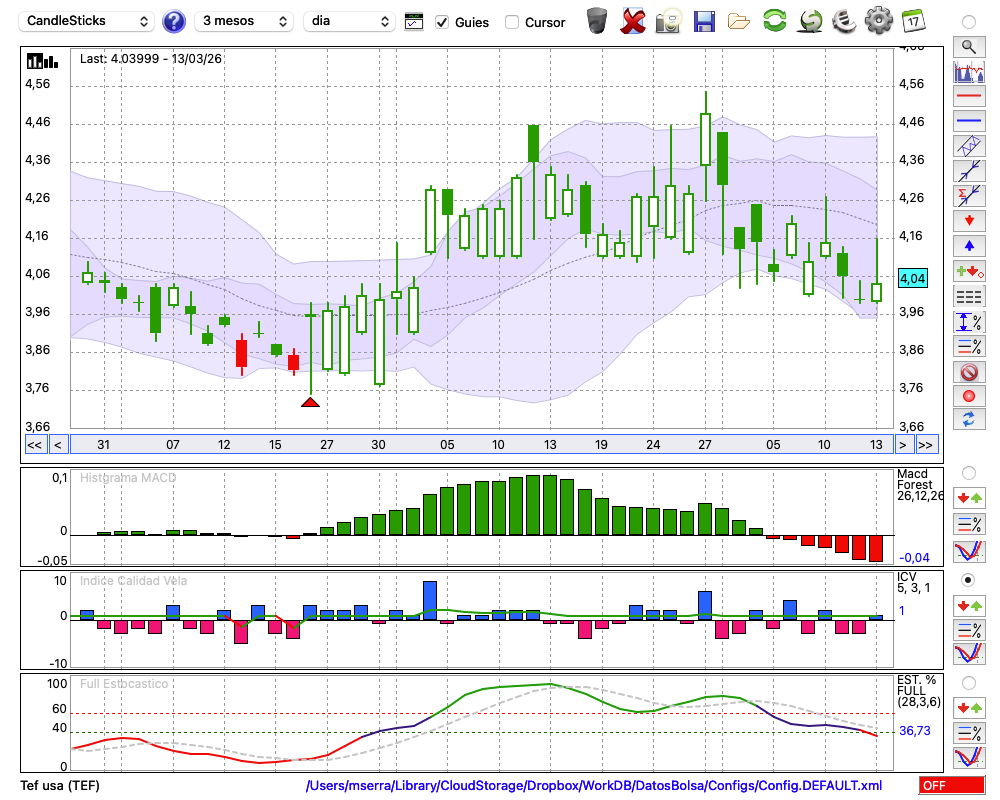Open the CandleSticks chart type dropdown
The image size is (1000, 800).
click(88, 21)
